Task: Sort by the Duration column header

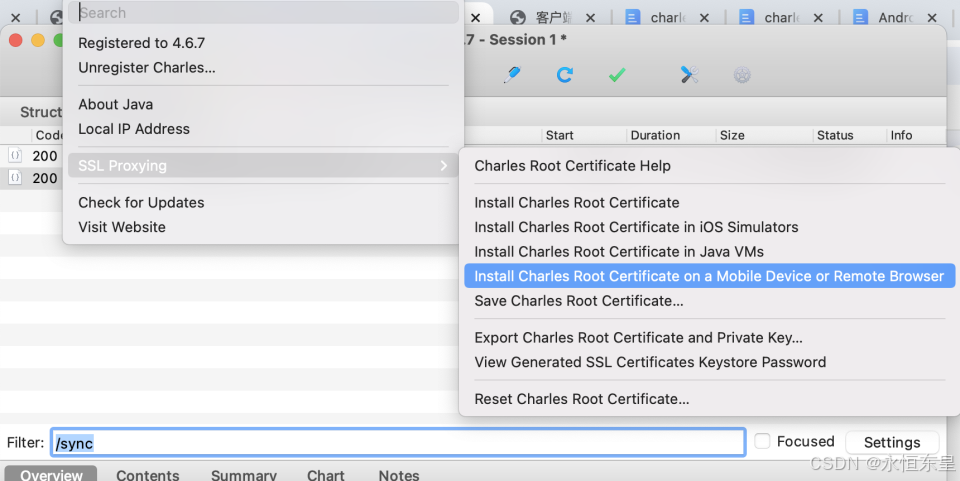Action: point(655,135)
